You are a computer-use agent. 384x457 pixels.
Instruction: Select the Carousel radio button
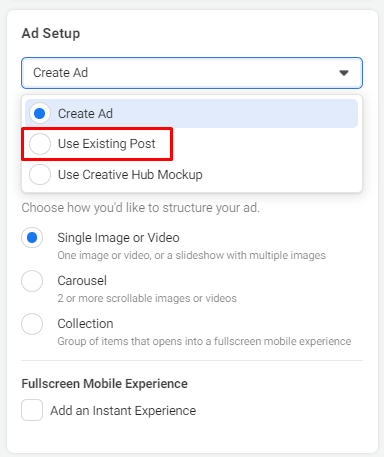32,281
